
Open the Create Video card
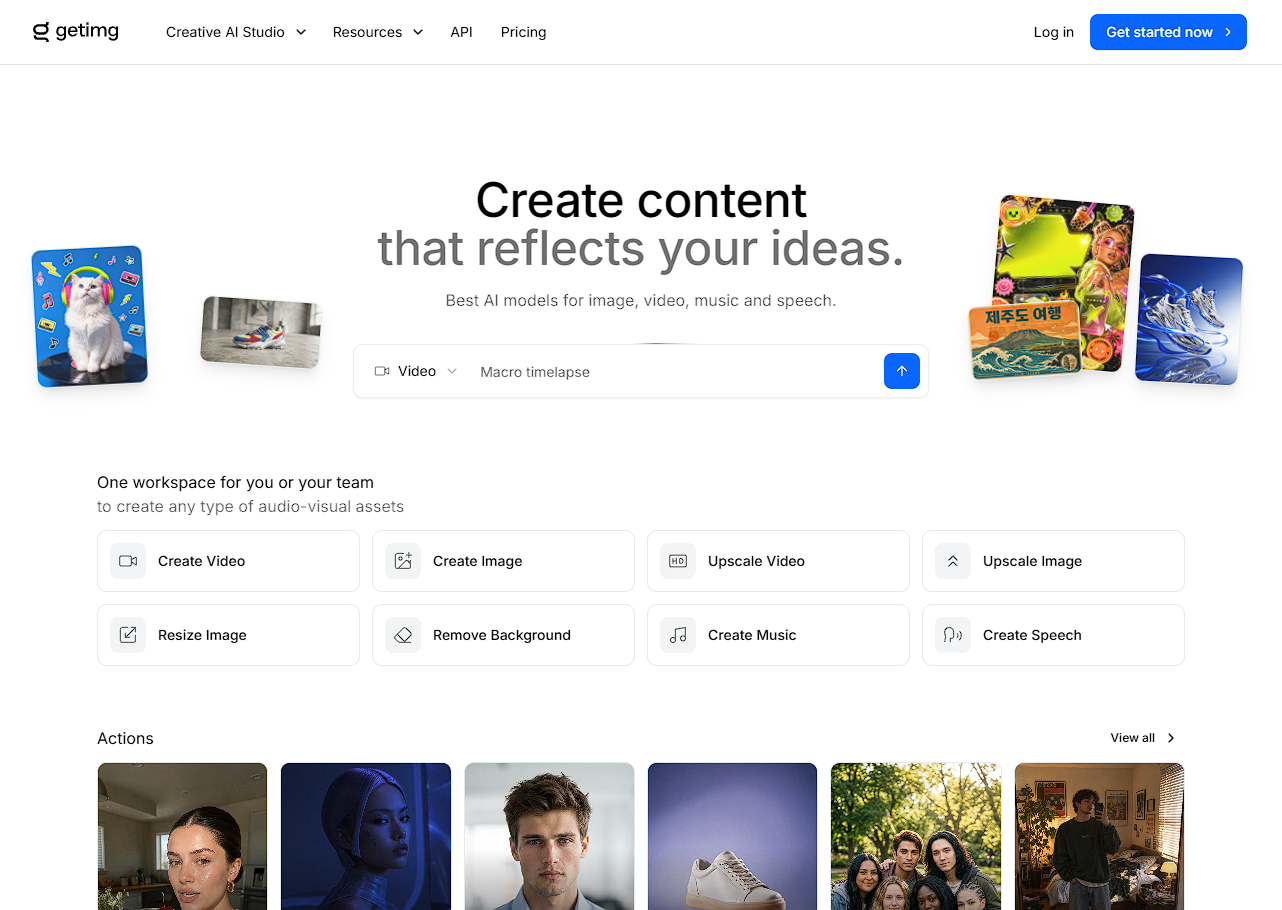228,561
